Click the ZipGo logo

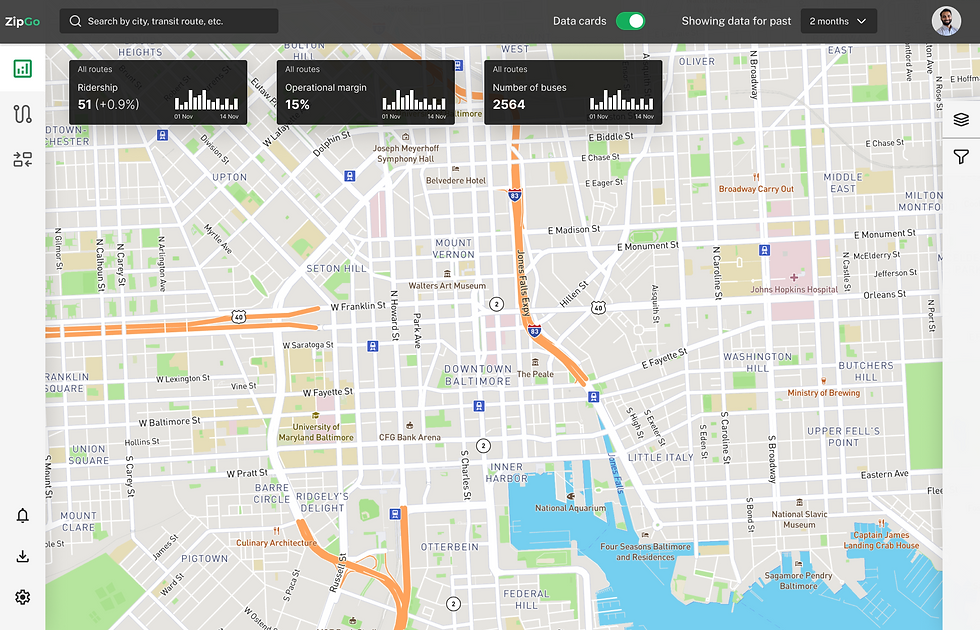(x=22, y=21)
